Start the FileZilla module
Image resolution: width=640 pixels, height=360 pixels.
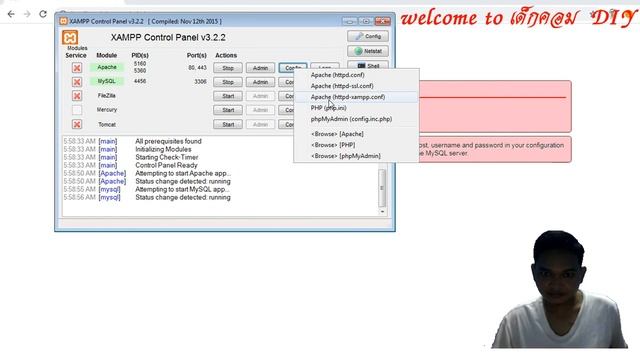tap(228, 96)
